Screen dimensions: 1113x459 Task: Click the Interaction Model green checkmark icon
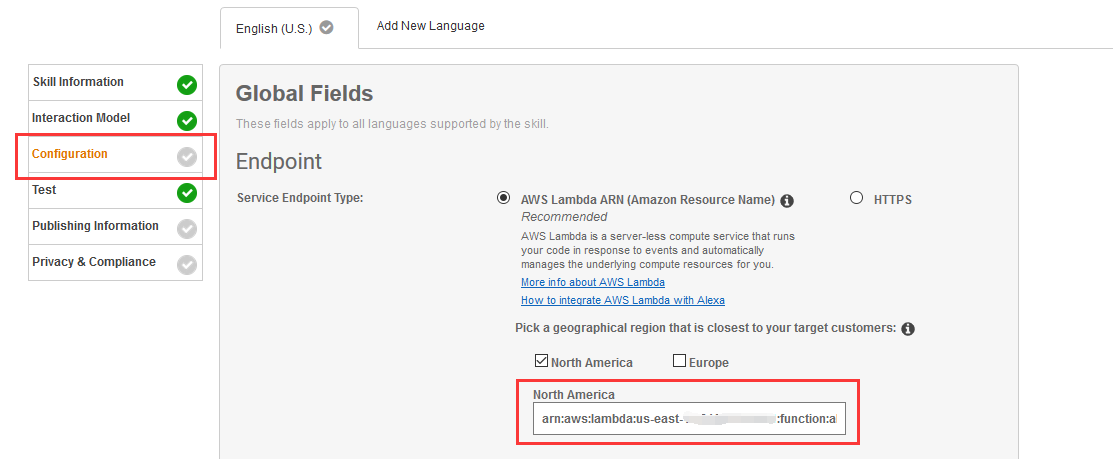pos(187,121)
